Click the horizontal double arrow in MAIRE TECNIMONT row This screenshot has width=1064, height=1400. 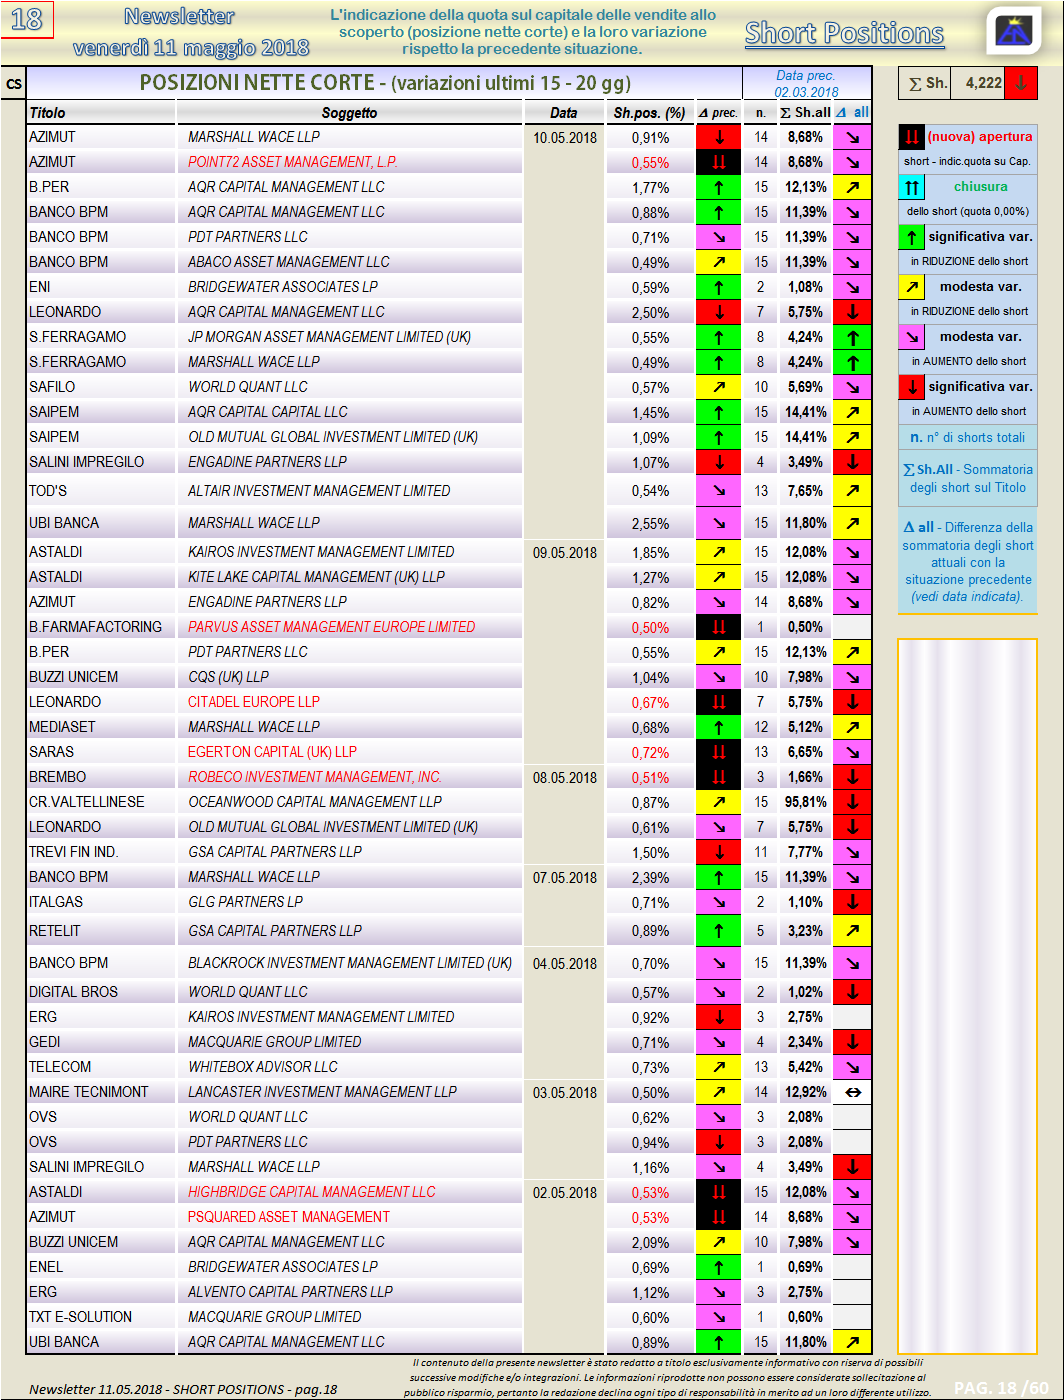pyautogui.click(x=852, y=1092)
